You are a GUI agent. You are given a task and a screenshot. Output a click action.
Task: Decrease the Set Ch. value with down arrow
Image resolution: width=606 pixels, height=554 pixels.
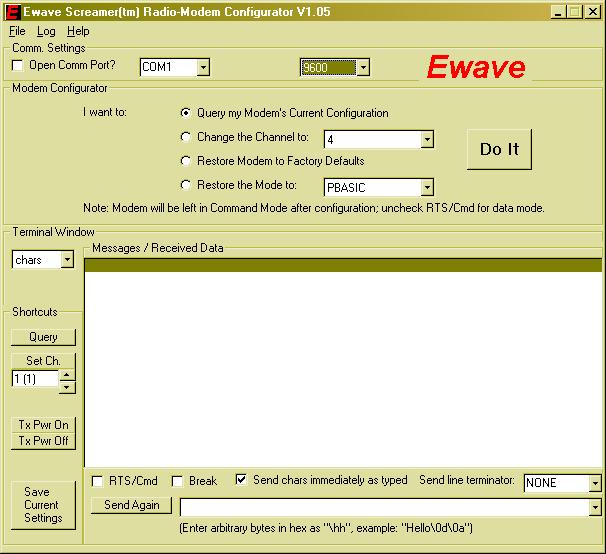pyautogui.click(x=67, y=387)
